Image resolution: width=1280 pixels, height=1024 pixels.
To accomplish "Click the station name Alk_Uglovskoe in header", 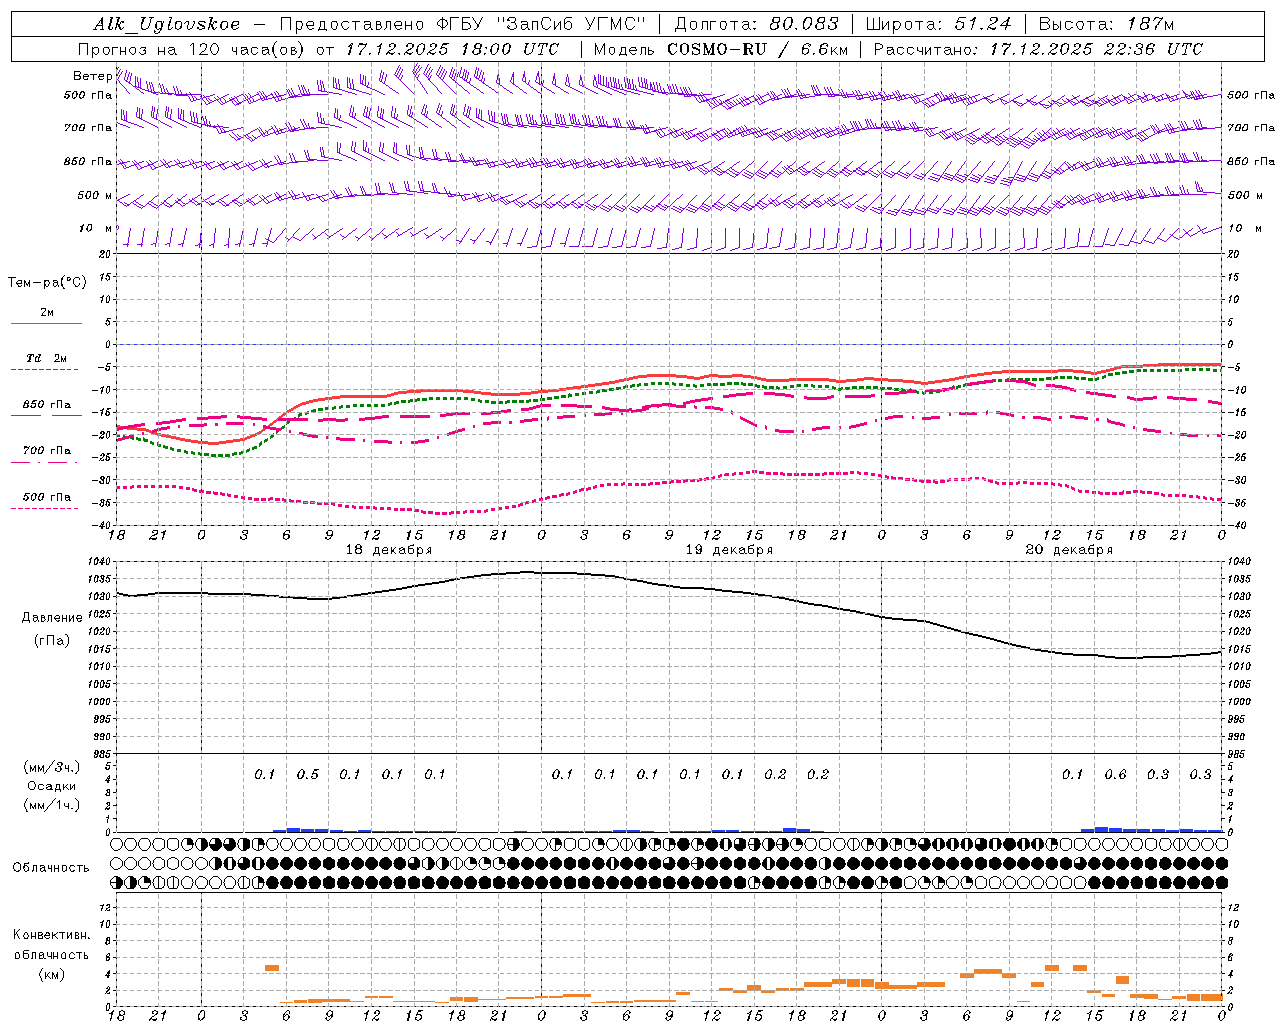I will tap(167, 24).
